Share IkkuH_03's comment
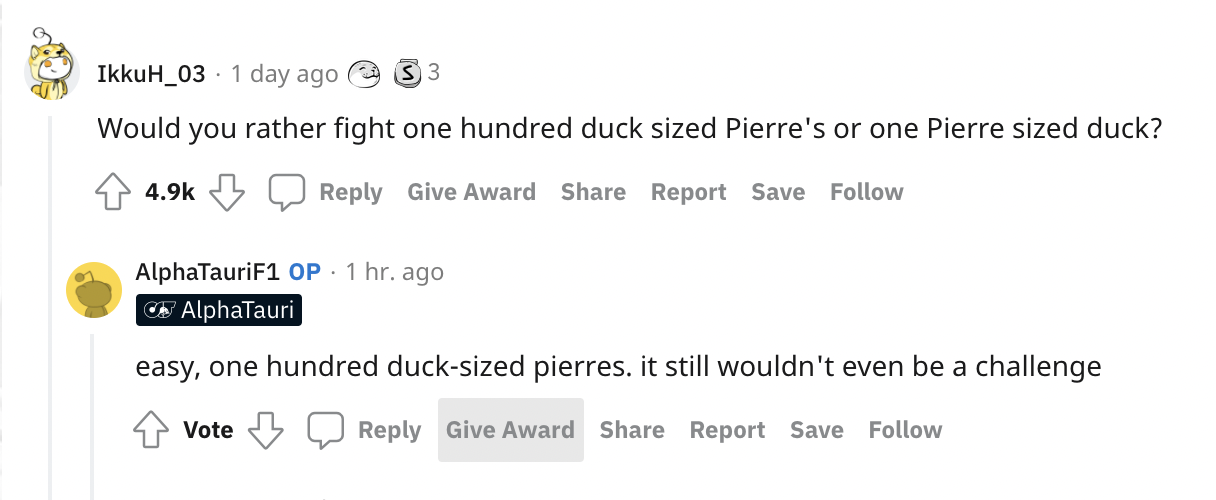 593,192
